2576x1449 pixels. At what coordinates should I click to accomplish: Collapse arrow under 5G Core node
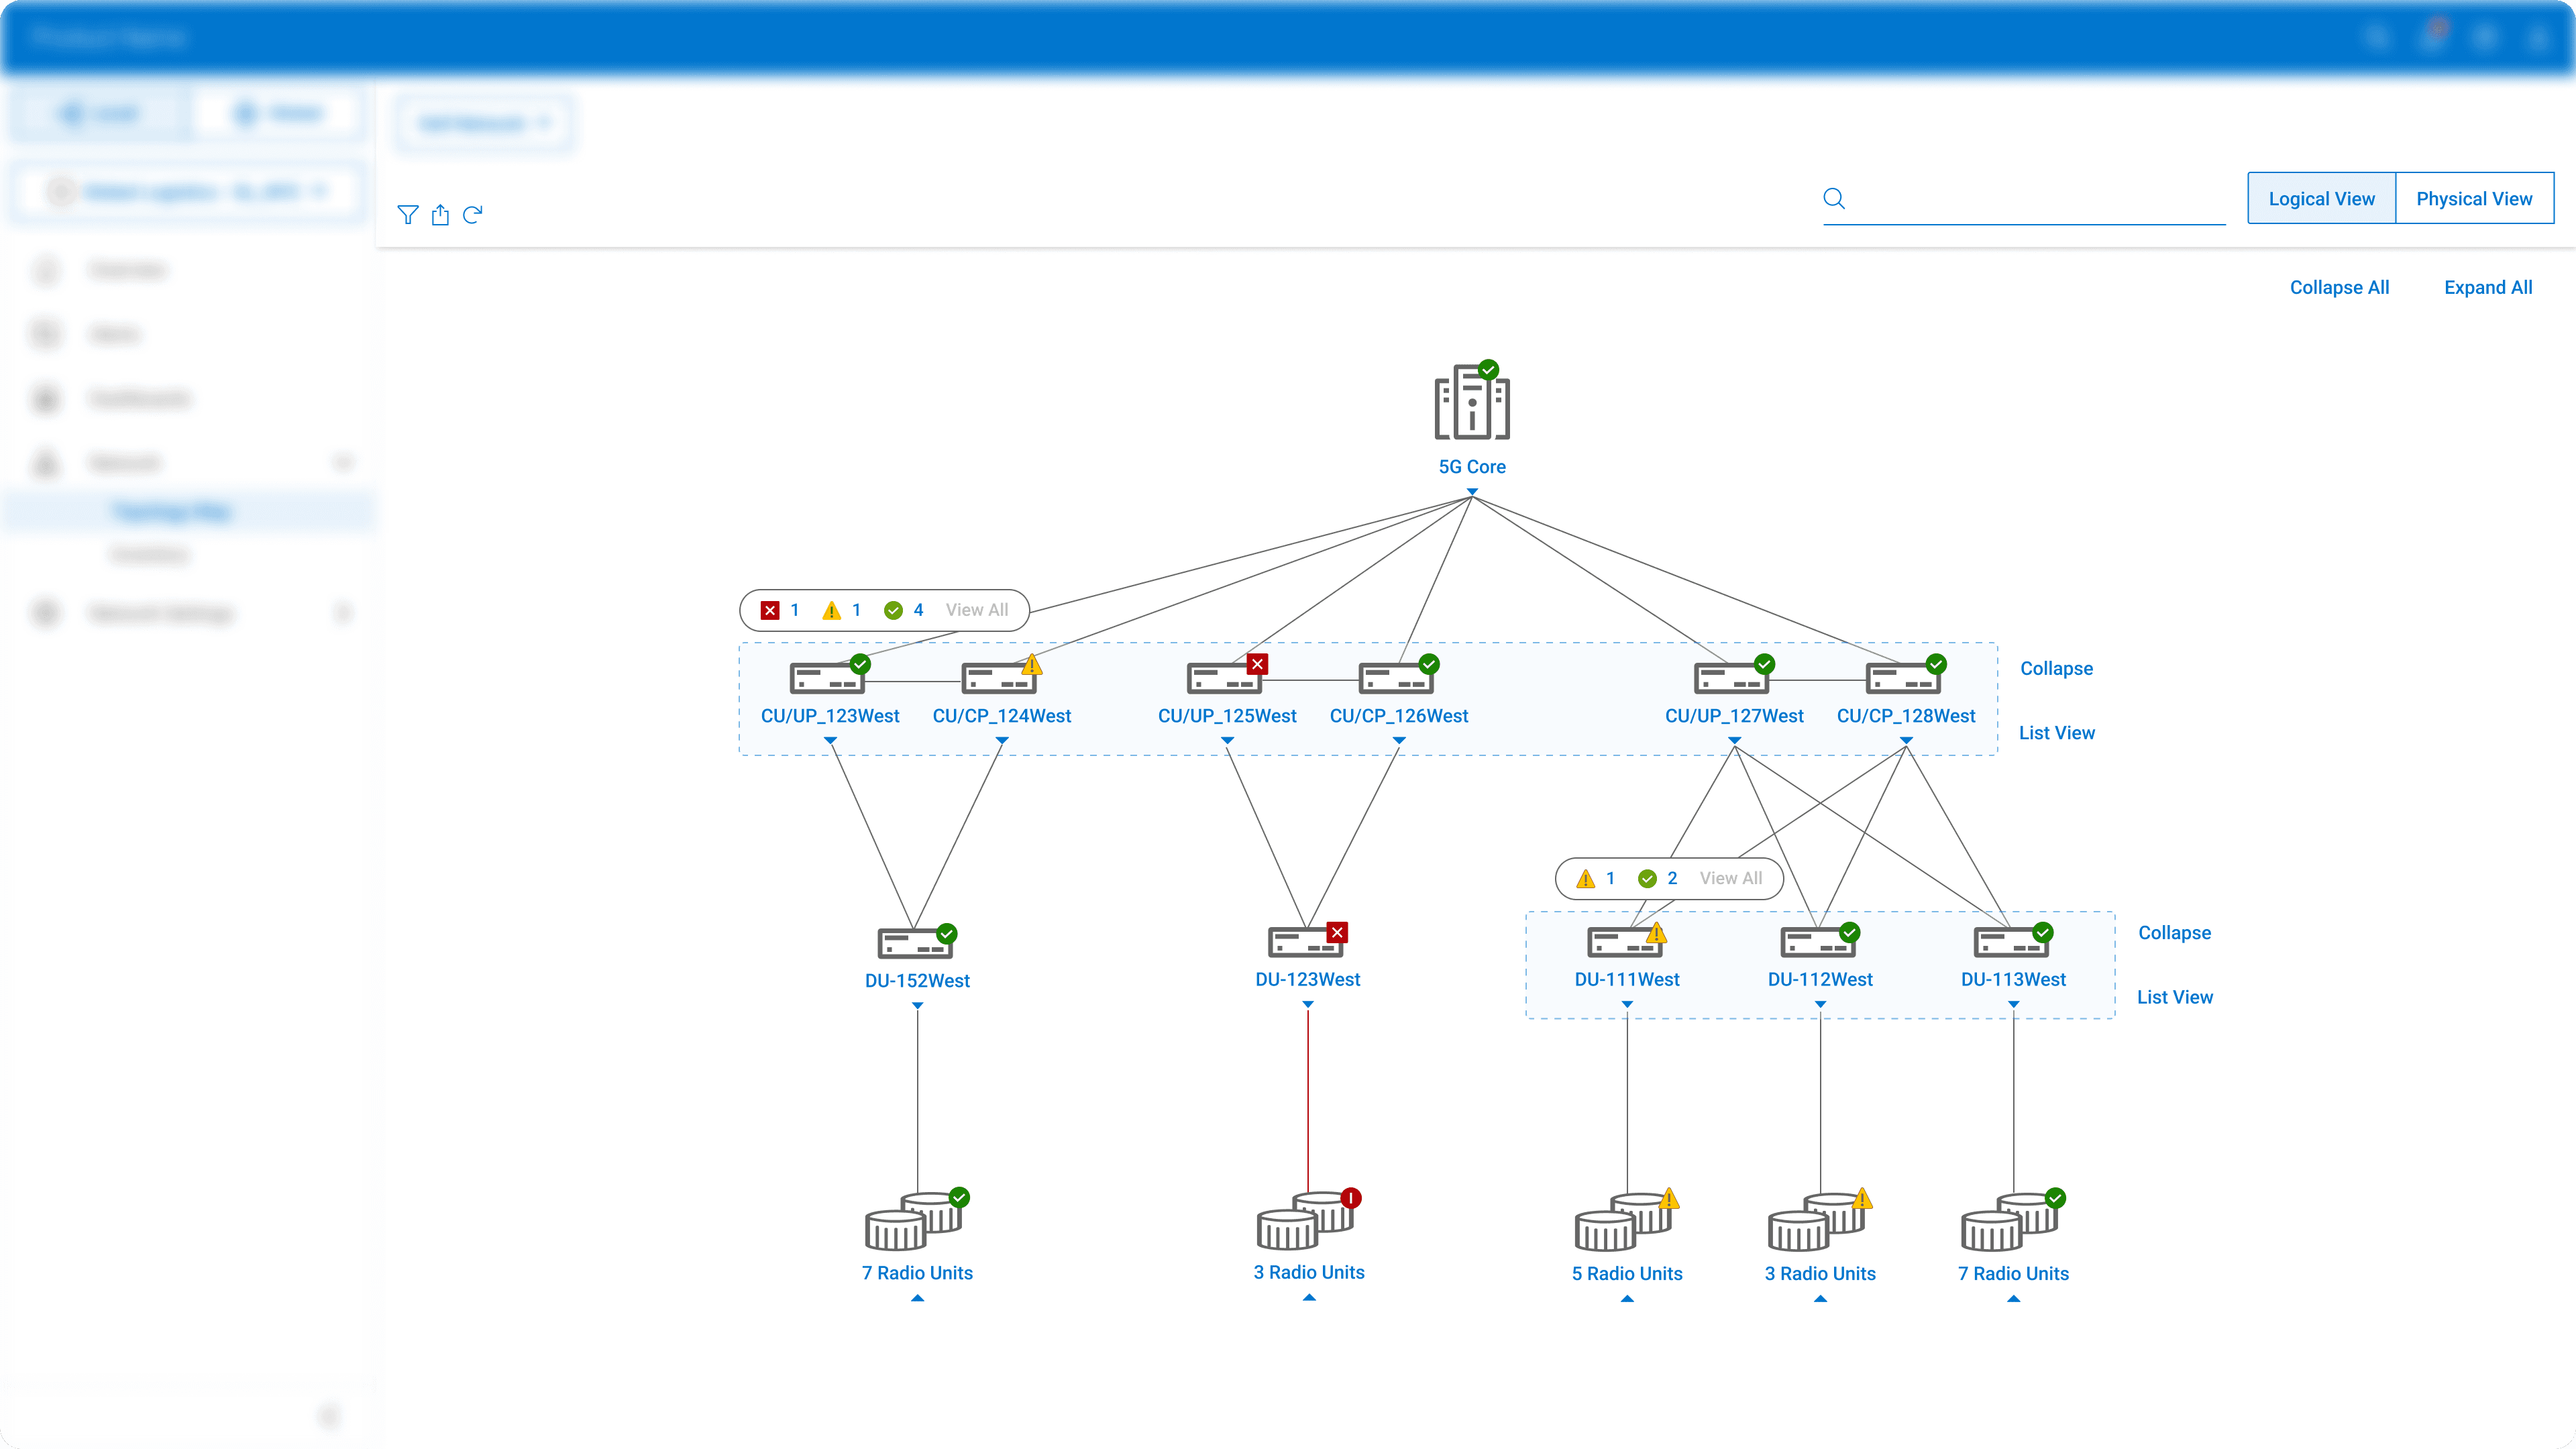(x=1472, y=491)
